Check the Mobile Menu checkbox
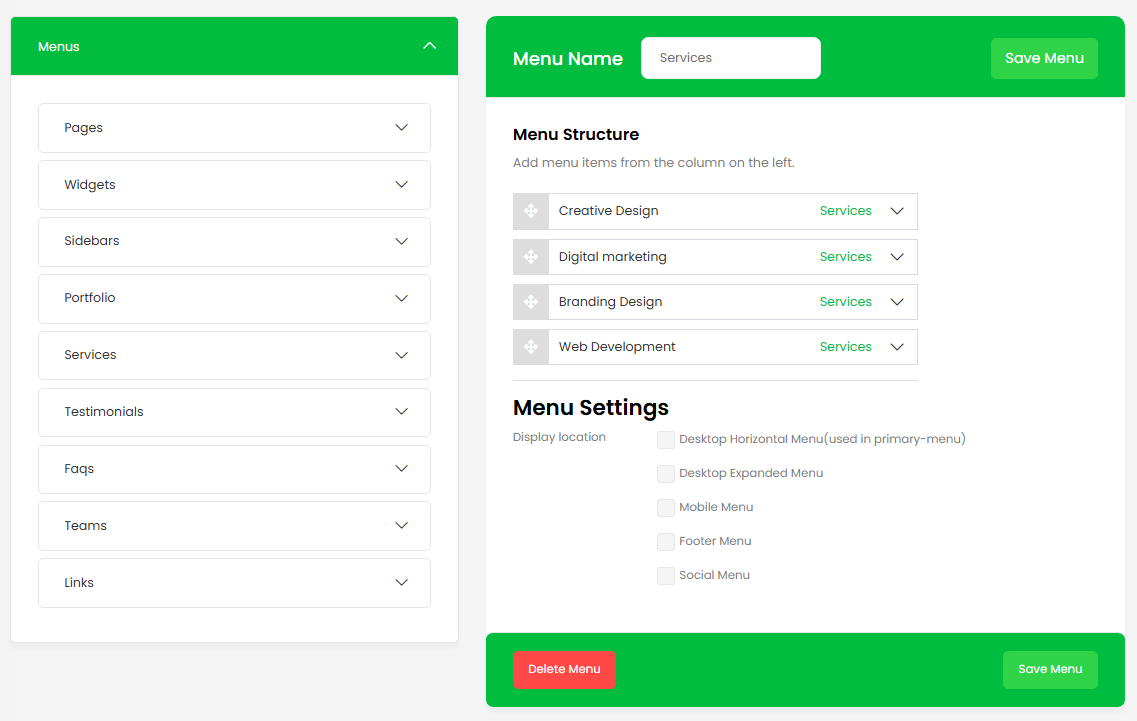This screenshot has width=1137, height=721. pos(666,508)
